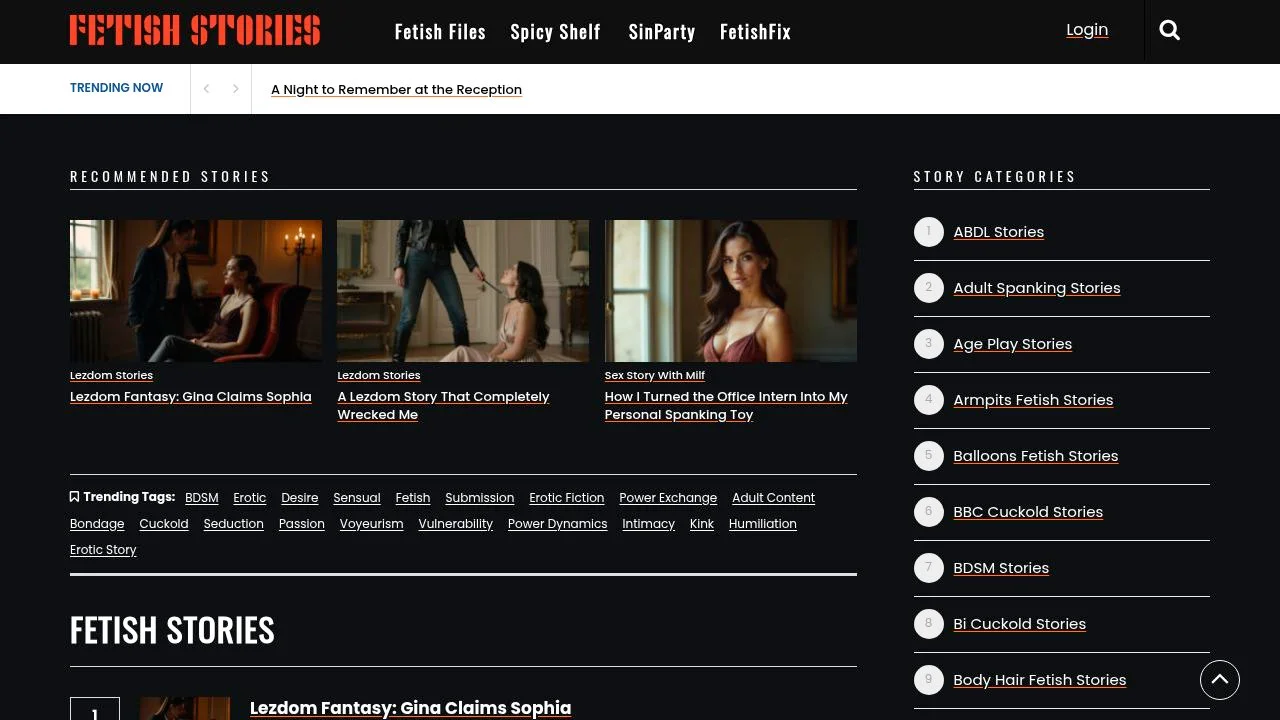Viewport: 1280px width, 720px height.
Task: Open the Adult Spanking Stories category
Action: tap(1036, 287)
